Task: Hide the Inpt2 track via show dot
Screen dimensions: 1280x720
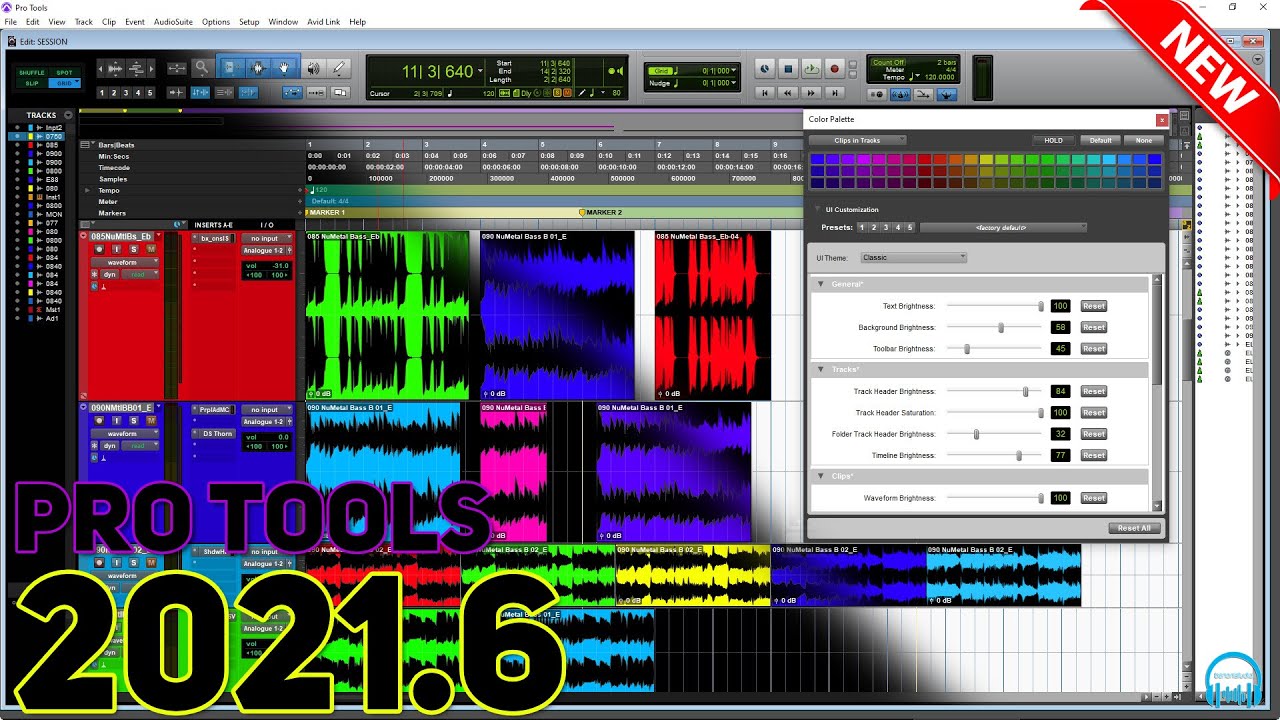Action: 17,127
